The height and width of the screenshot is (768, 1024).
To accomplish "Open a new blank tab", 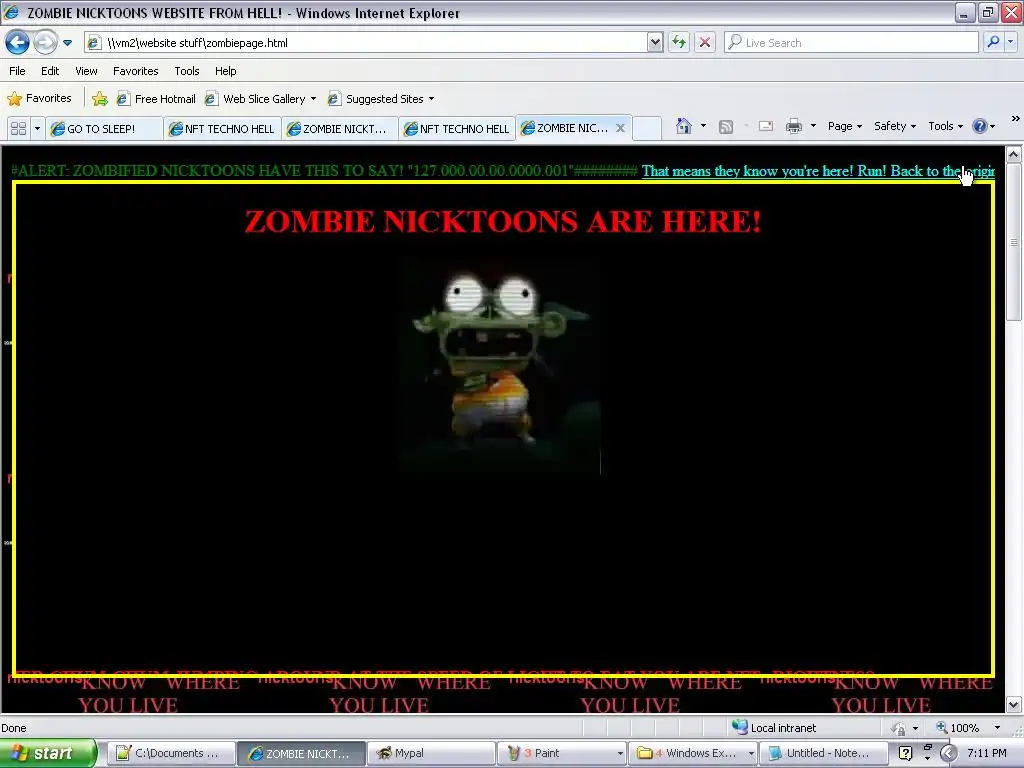I will pyautogui.click(x=647, y=129).
